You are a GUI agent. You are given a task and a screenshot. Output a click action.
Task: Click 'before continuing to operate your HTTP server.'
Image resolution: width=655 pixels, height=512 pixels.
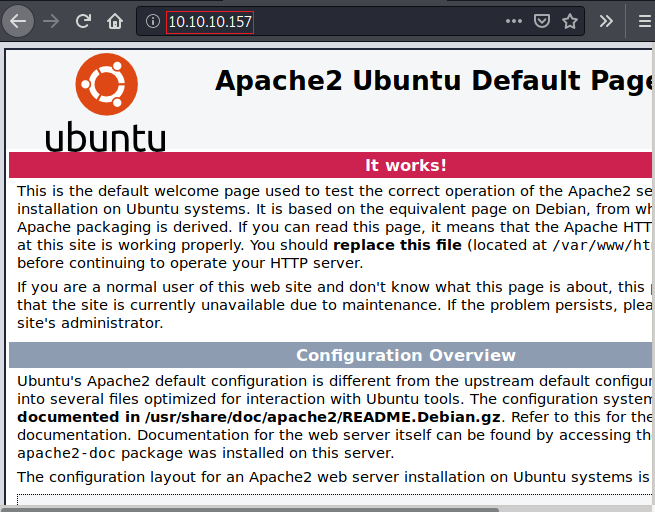point(190,264)
